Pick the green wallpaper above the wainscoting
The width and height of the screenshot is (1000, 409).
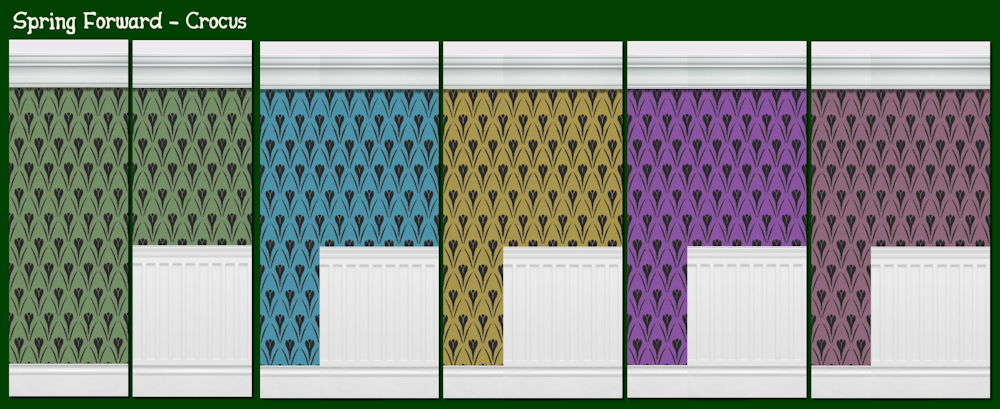point(192,166)
